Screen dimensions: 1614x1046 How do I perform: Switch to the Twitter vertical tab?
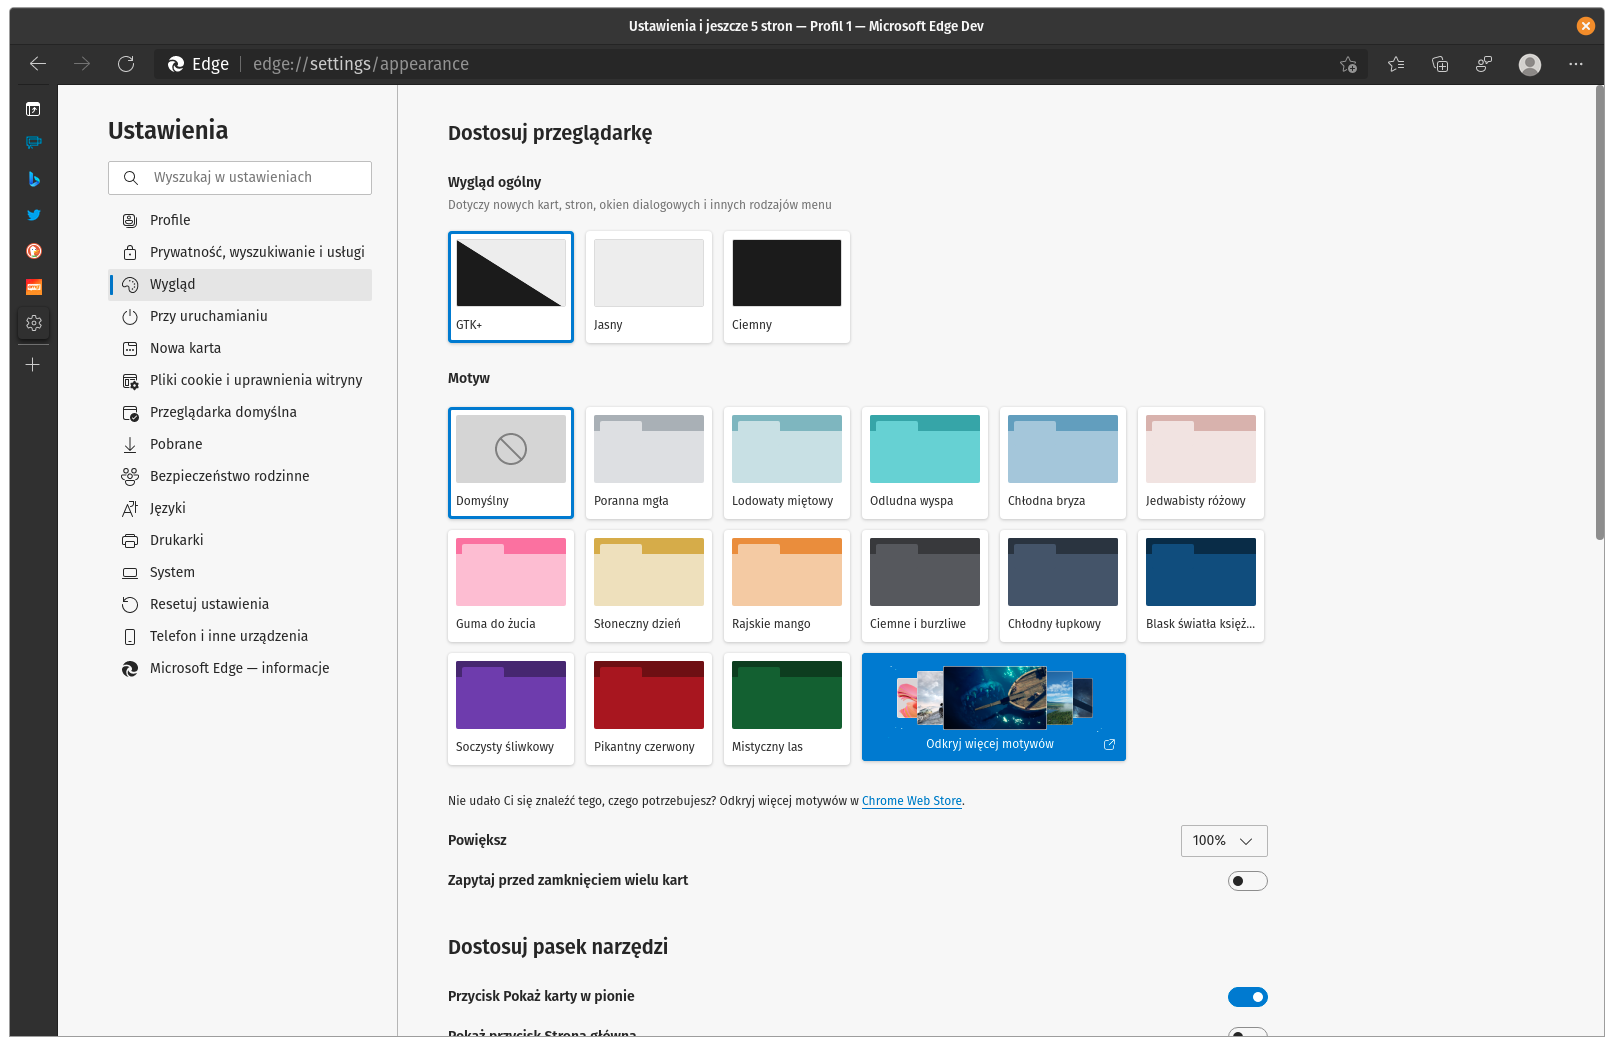coord(33,215)
